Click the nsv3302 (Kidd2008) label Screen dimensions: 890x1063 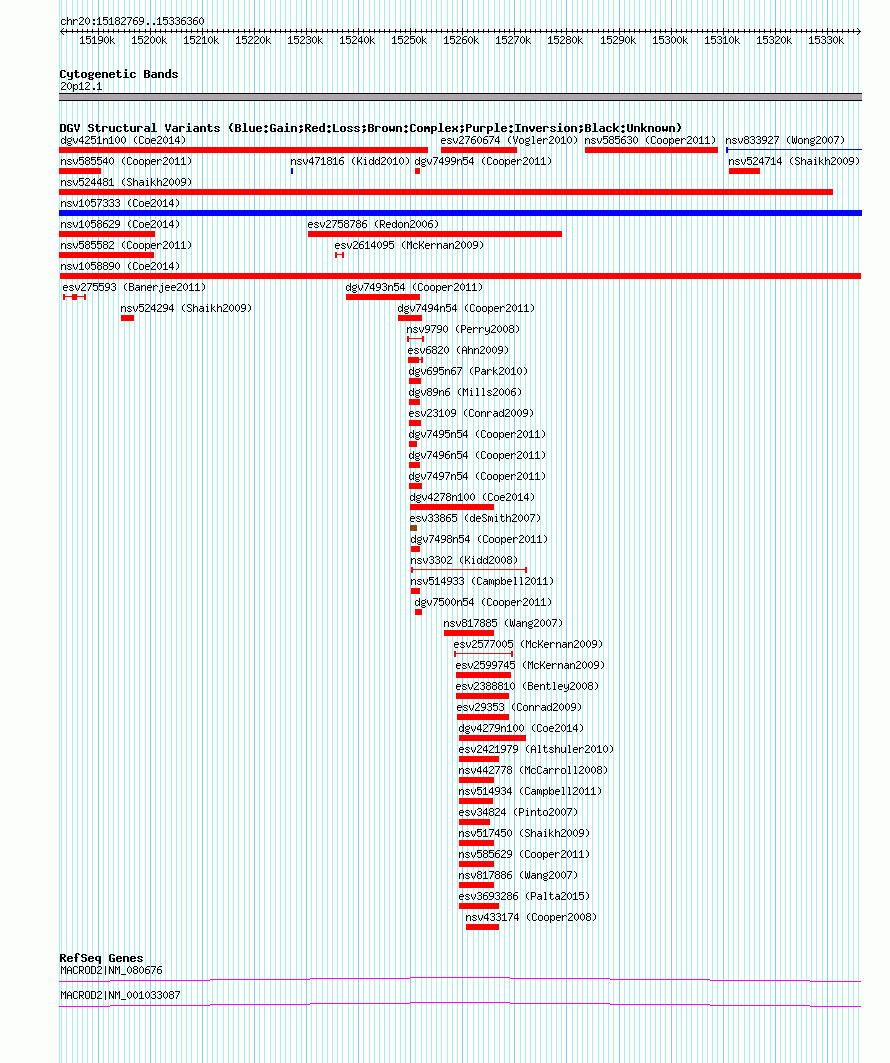coord(464,561)
